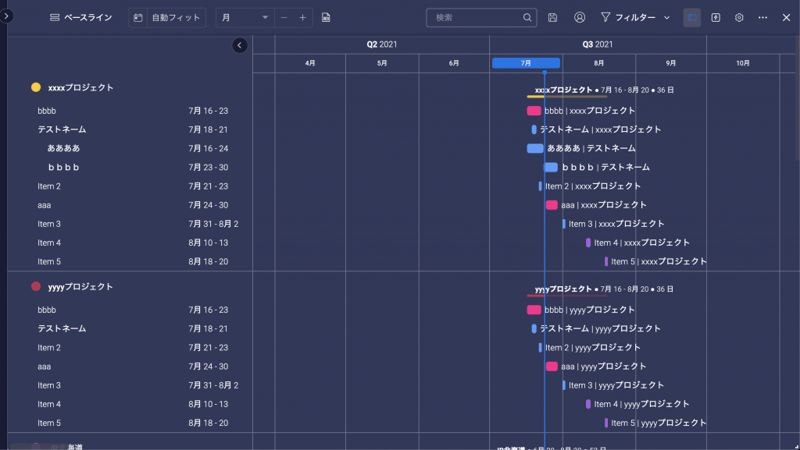This screenshot has width=800, height=450.
Task: Click the xxxxプロジェクト yellow color dot
Action: 36,88
